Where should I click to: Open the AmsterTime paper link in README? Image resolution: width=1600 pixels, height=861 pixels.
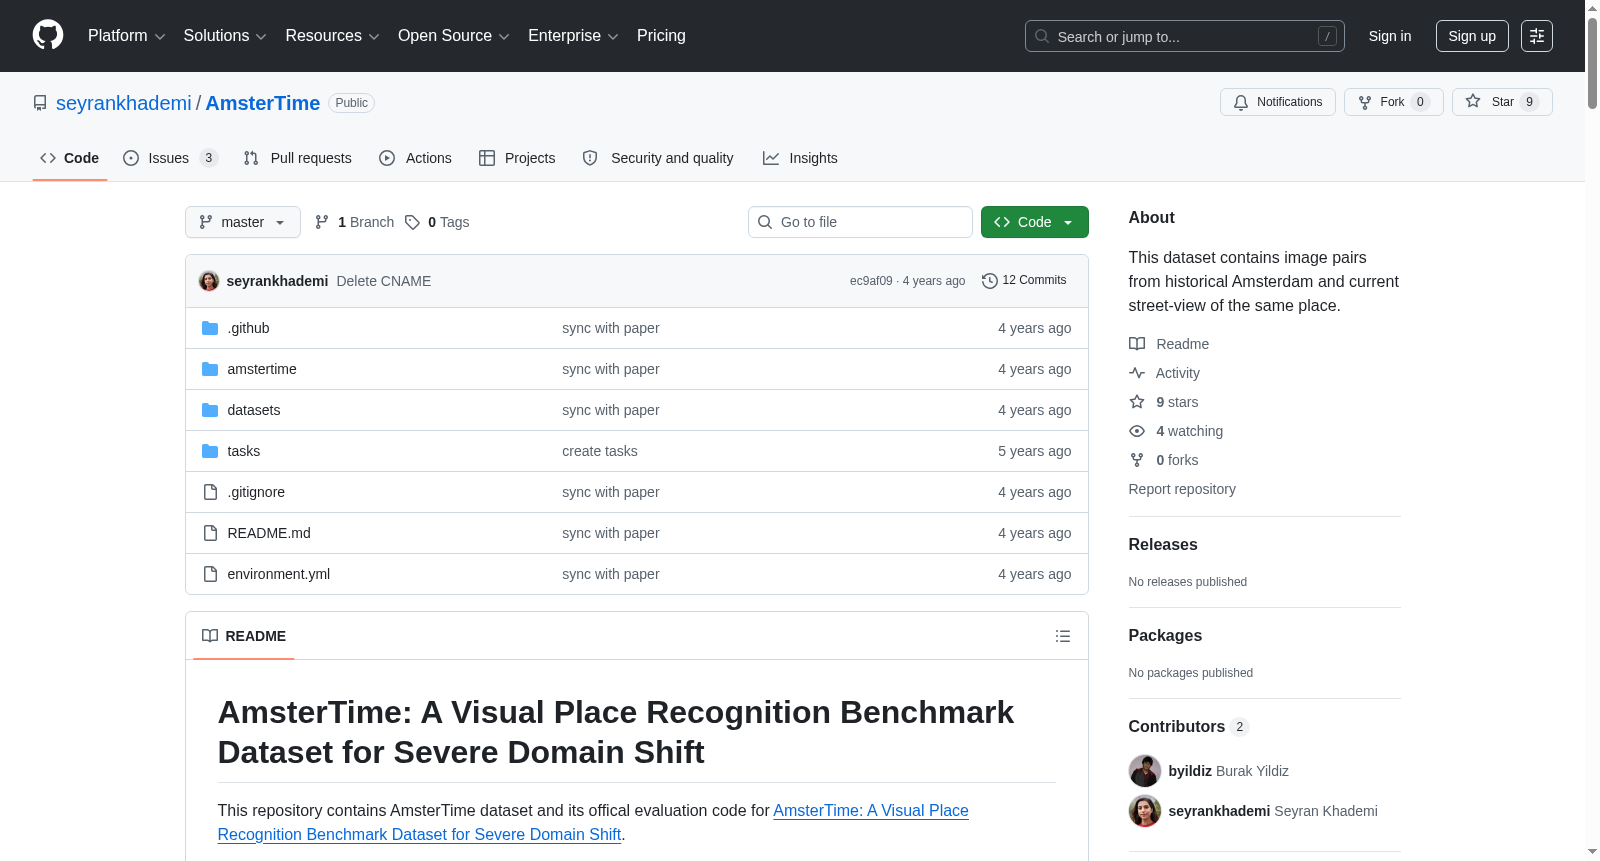(x=593, y=823)
